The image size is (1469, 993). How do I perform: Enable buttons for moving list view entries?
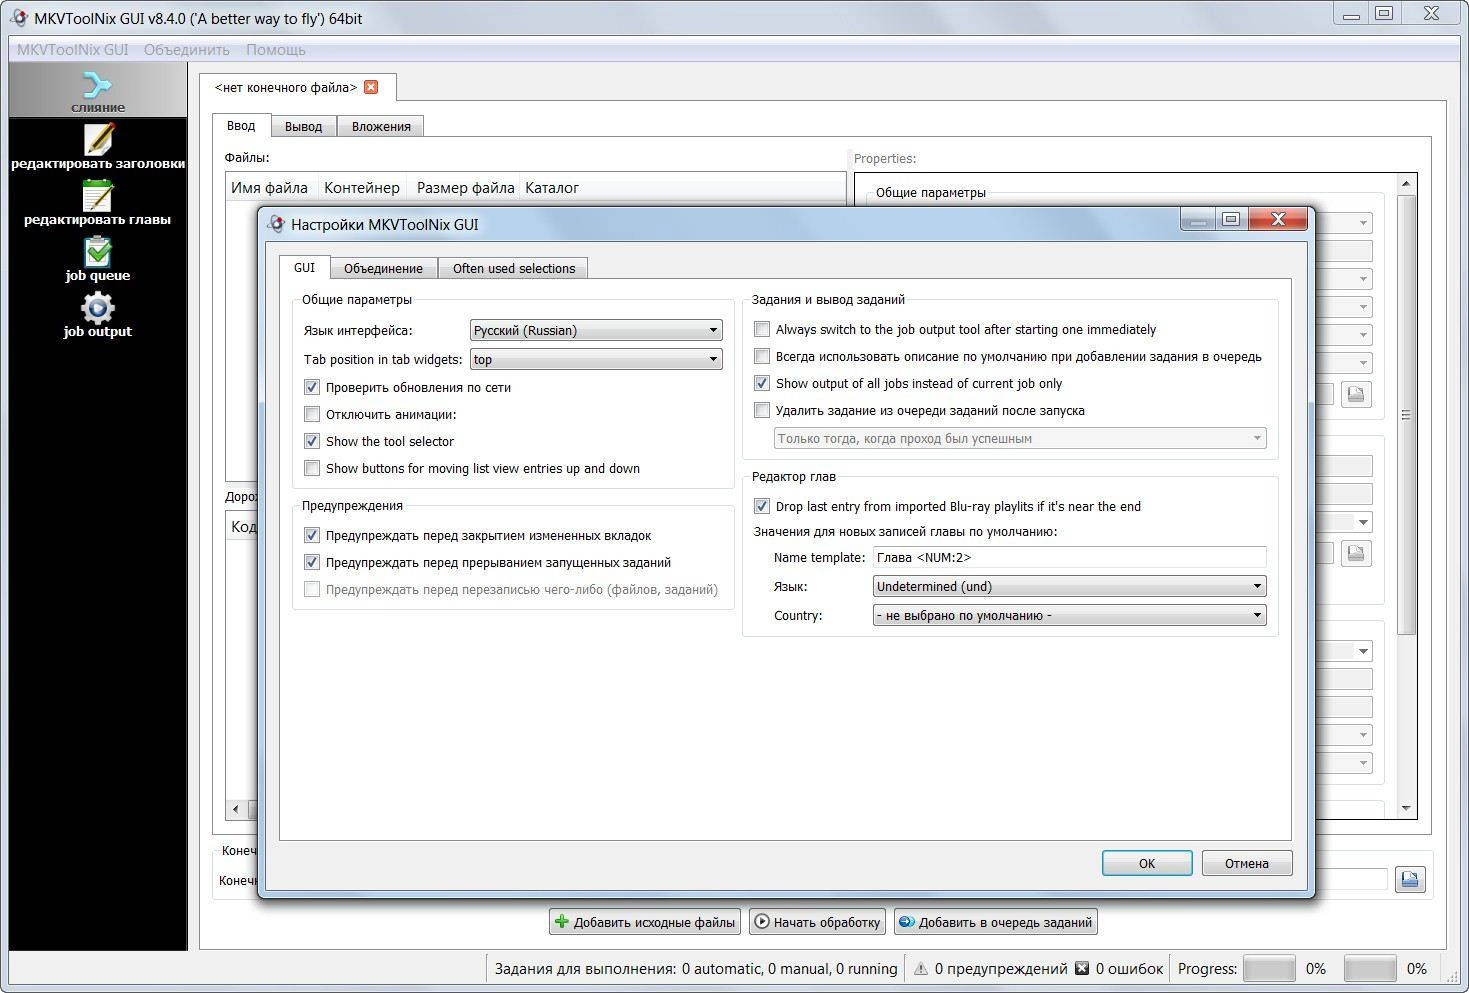pos(312,468)
